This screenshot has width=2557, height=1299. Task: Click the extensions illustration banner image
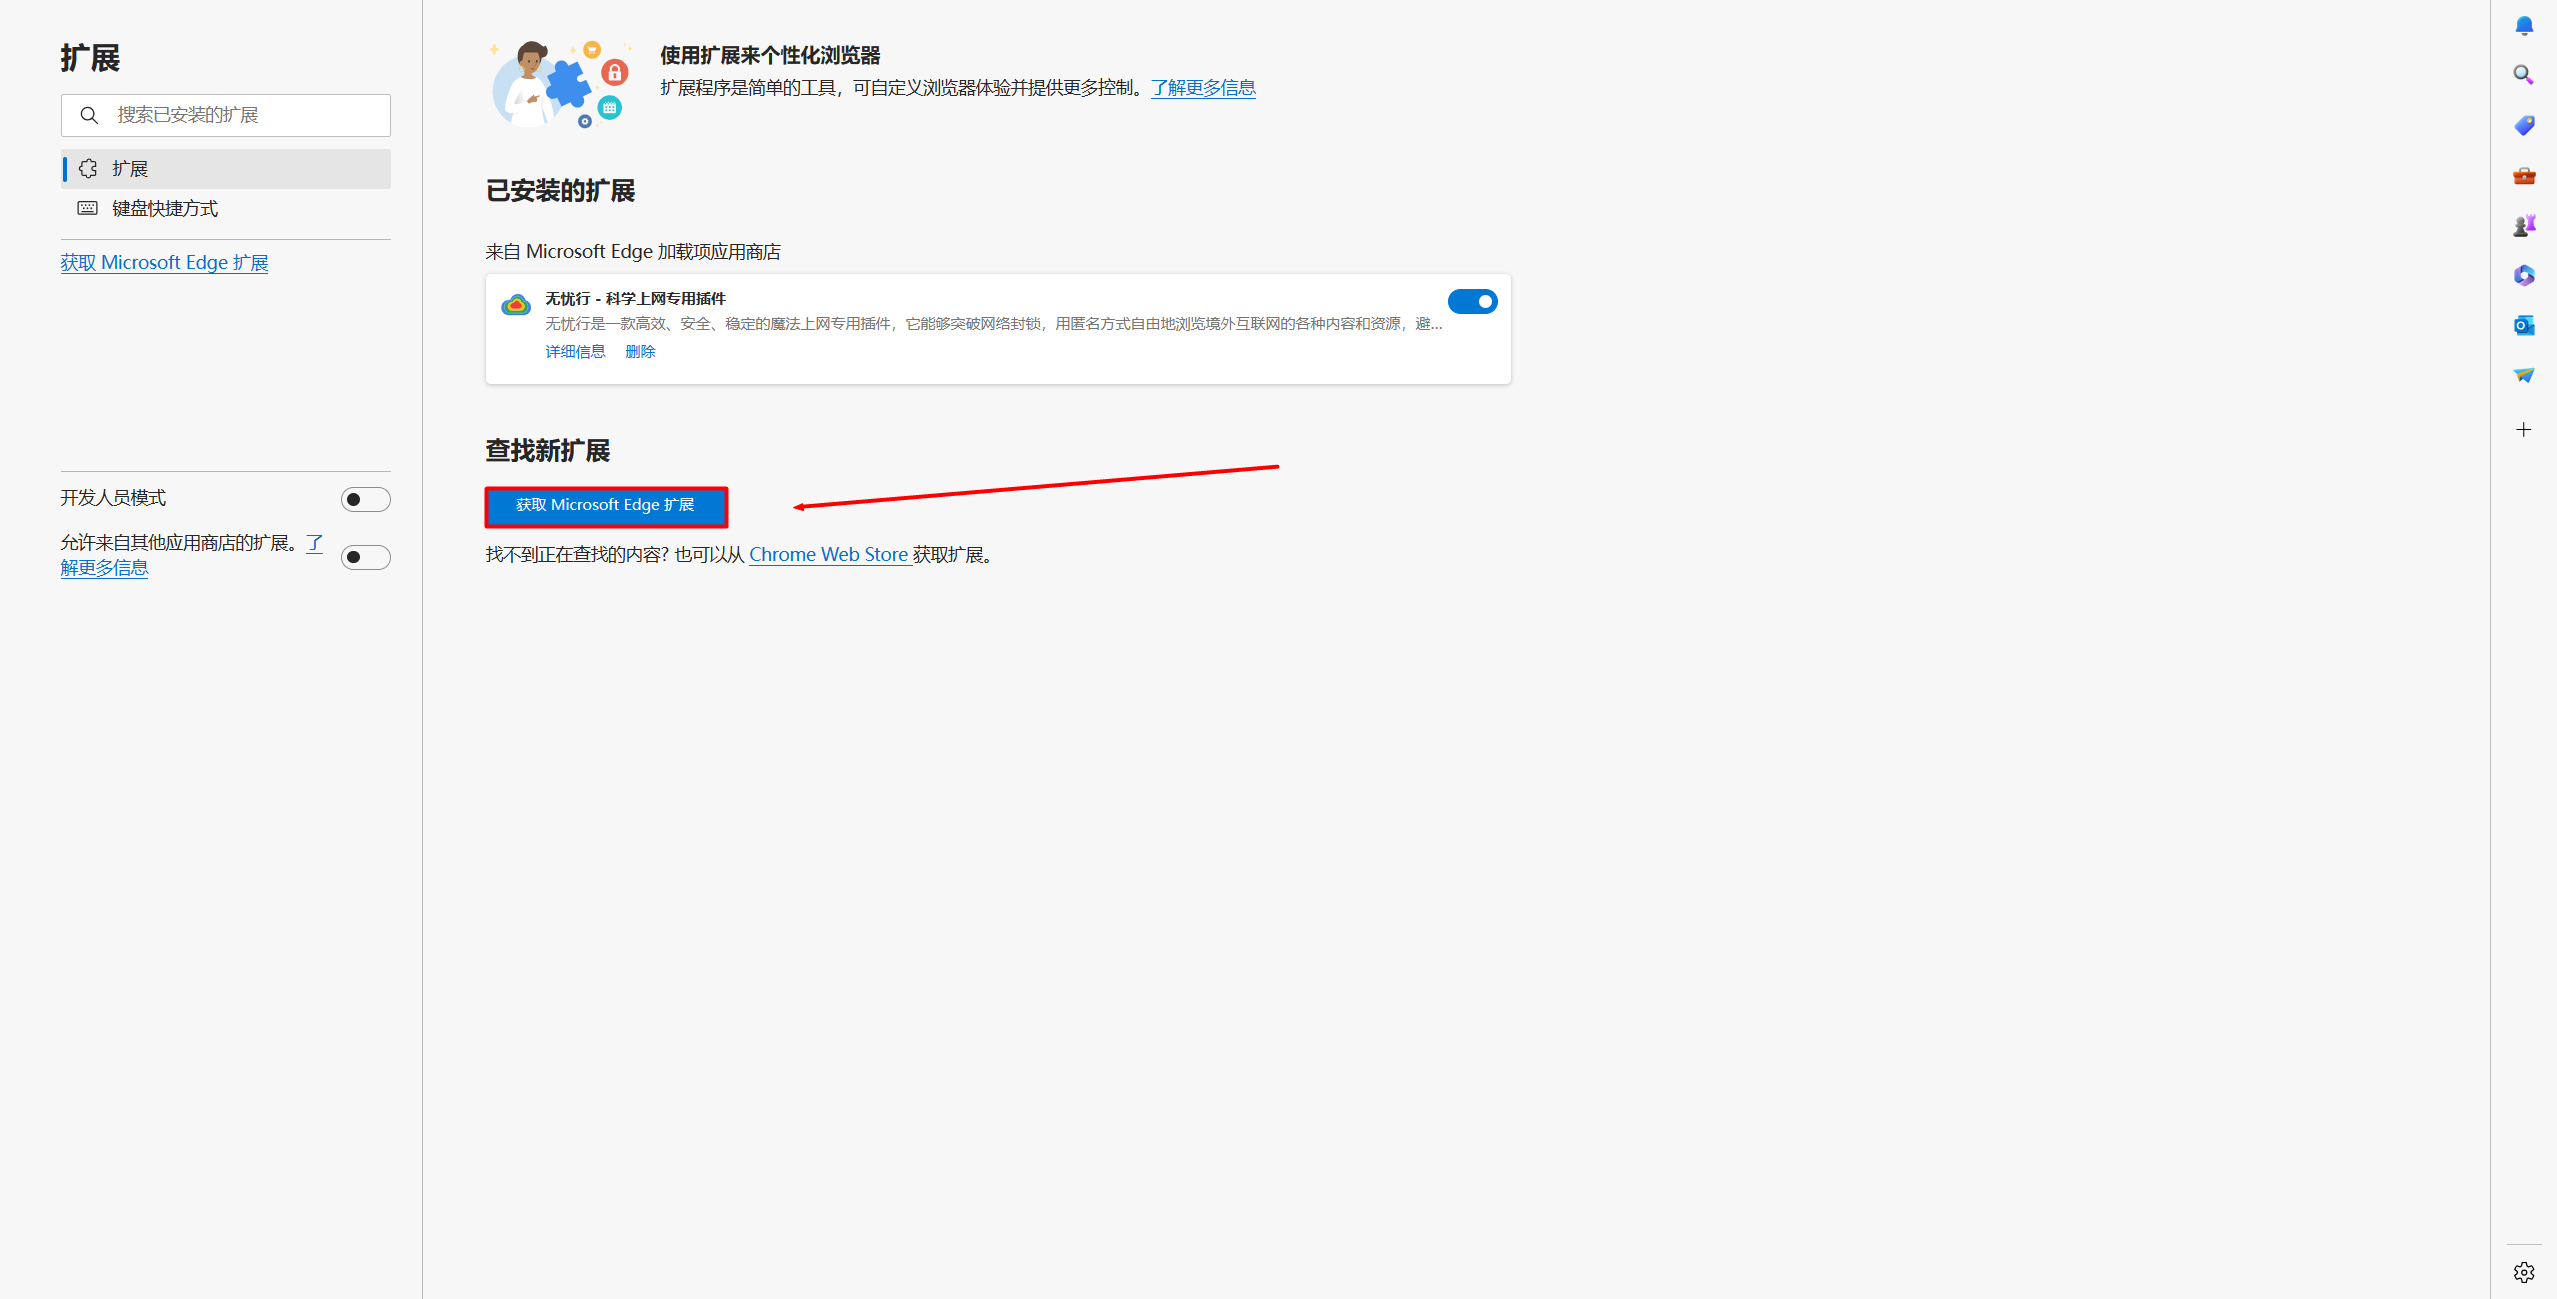click(561, 84)
